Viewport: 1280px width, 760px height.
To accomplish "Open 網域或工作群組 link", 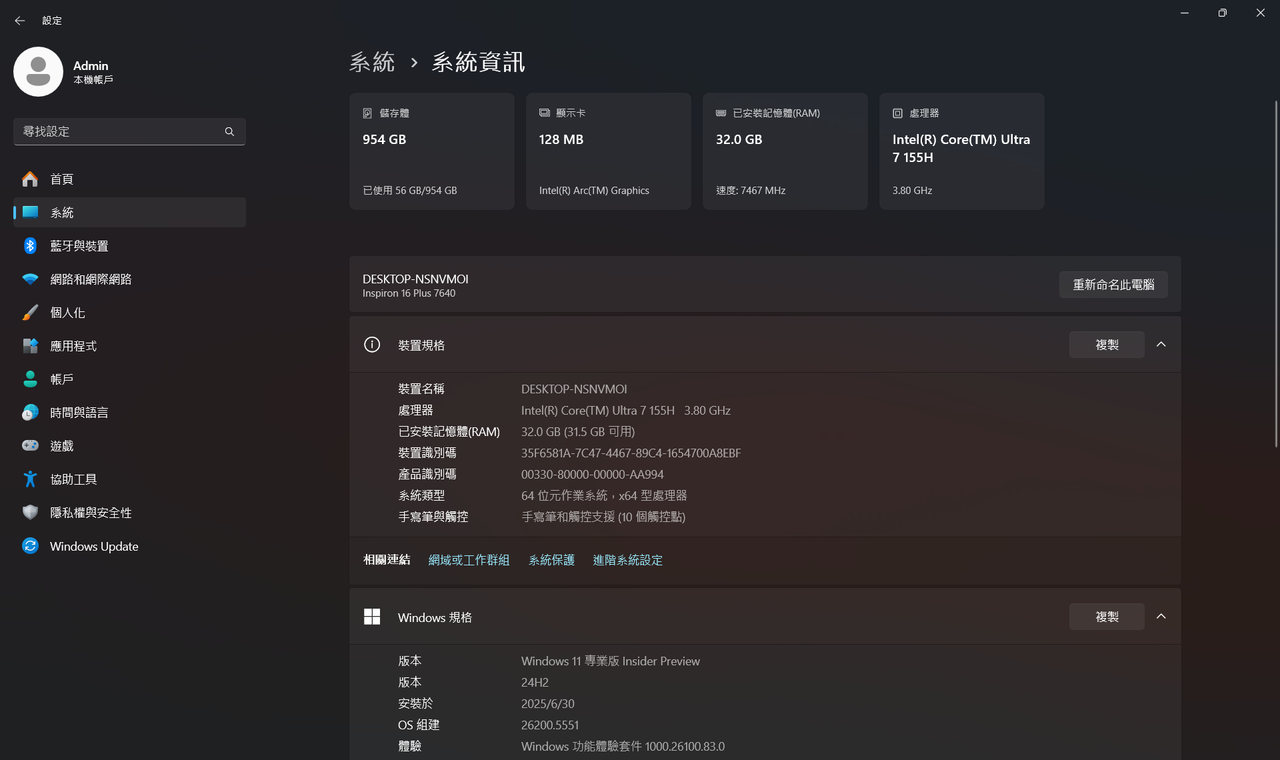I will click(x=469, y=560).
